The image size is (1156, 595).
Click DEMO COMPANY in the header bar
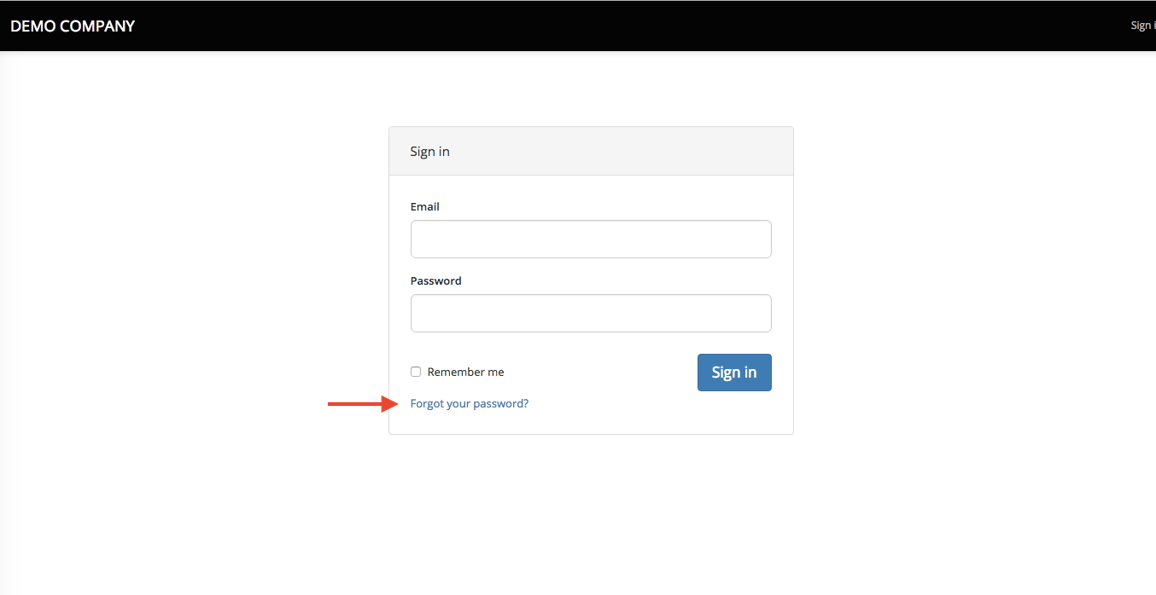tap(72, 26)
